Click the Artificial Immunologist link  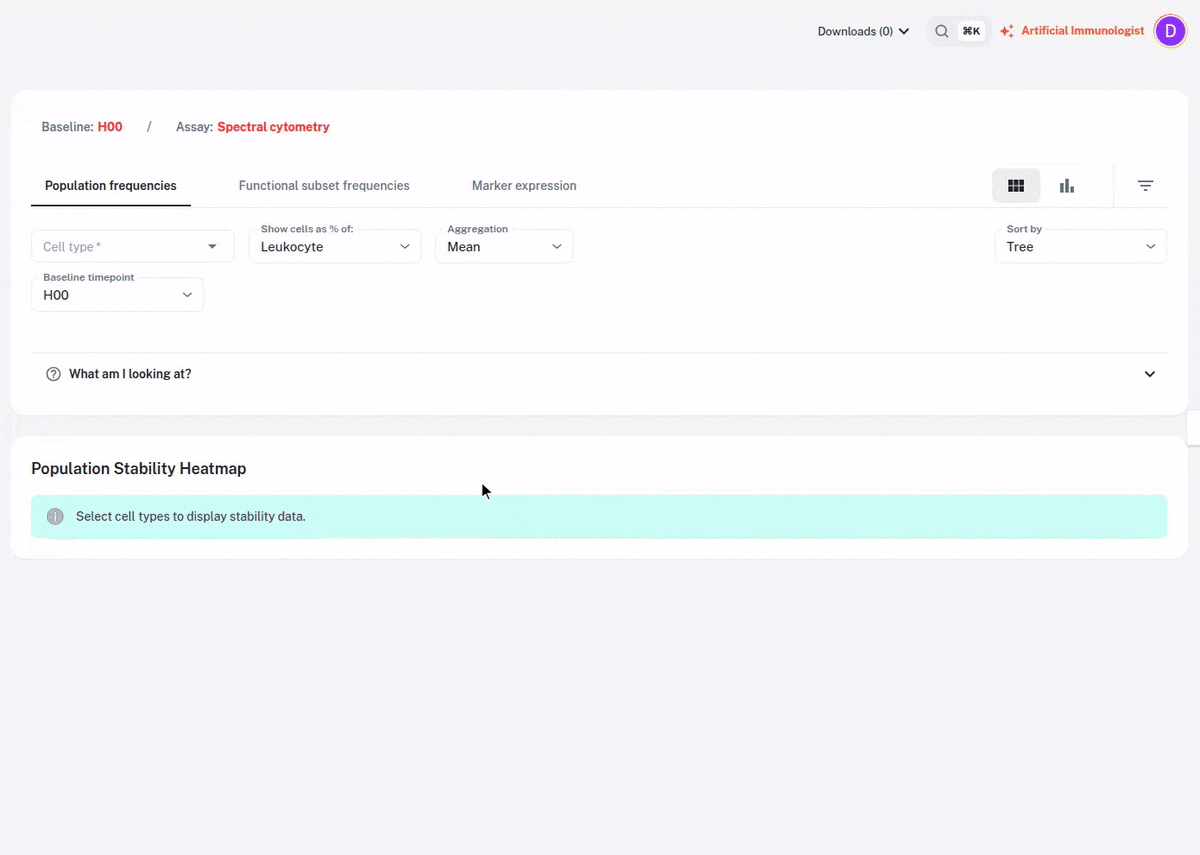1083,31
